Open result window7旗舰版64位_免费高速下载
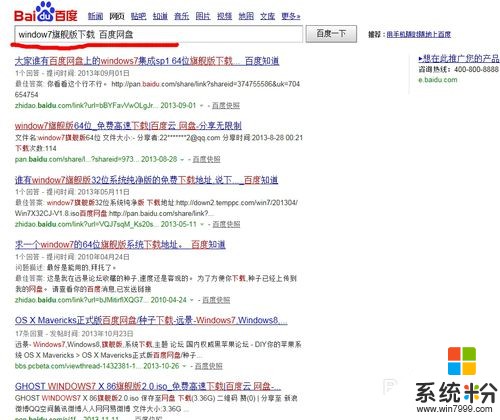500x420 pixels. coord(128,126)
